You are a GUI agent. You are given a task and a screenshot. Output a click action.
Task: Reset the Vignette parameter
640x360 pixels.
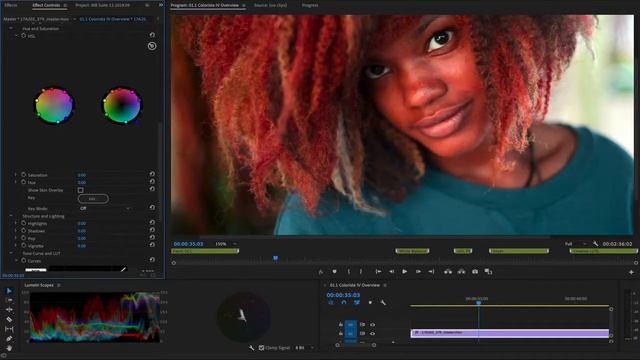coord(152,245)
